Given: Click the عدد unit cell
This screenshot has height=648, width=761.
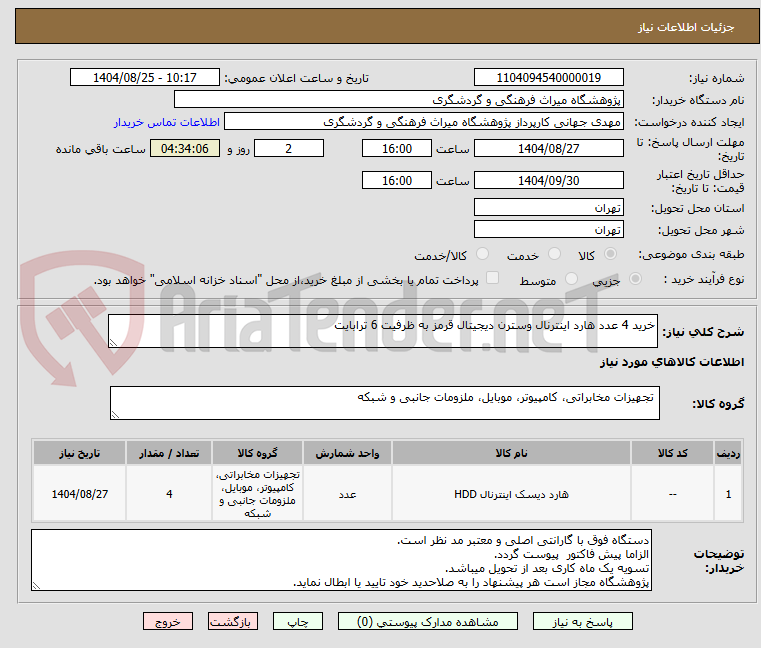Looking at the screenshot, I should click(347, 494).
